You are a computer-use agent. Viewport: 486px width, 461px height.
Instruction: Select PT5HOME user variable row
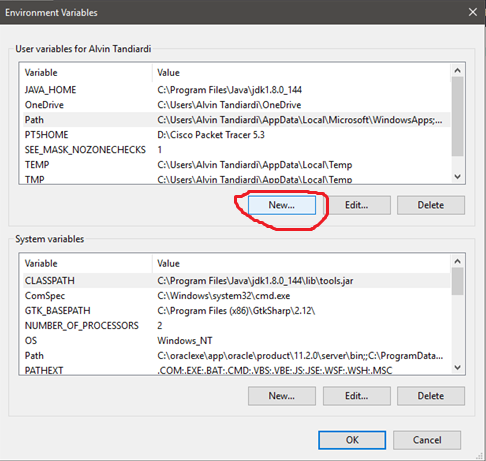237,135
